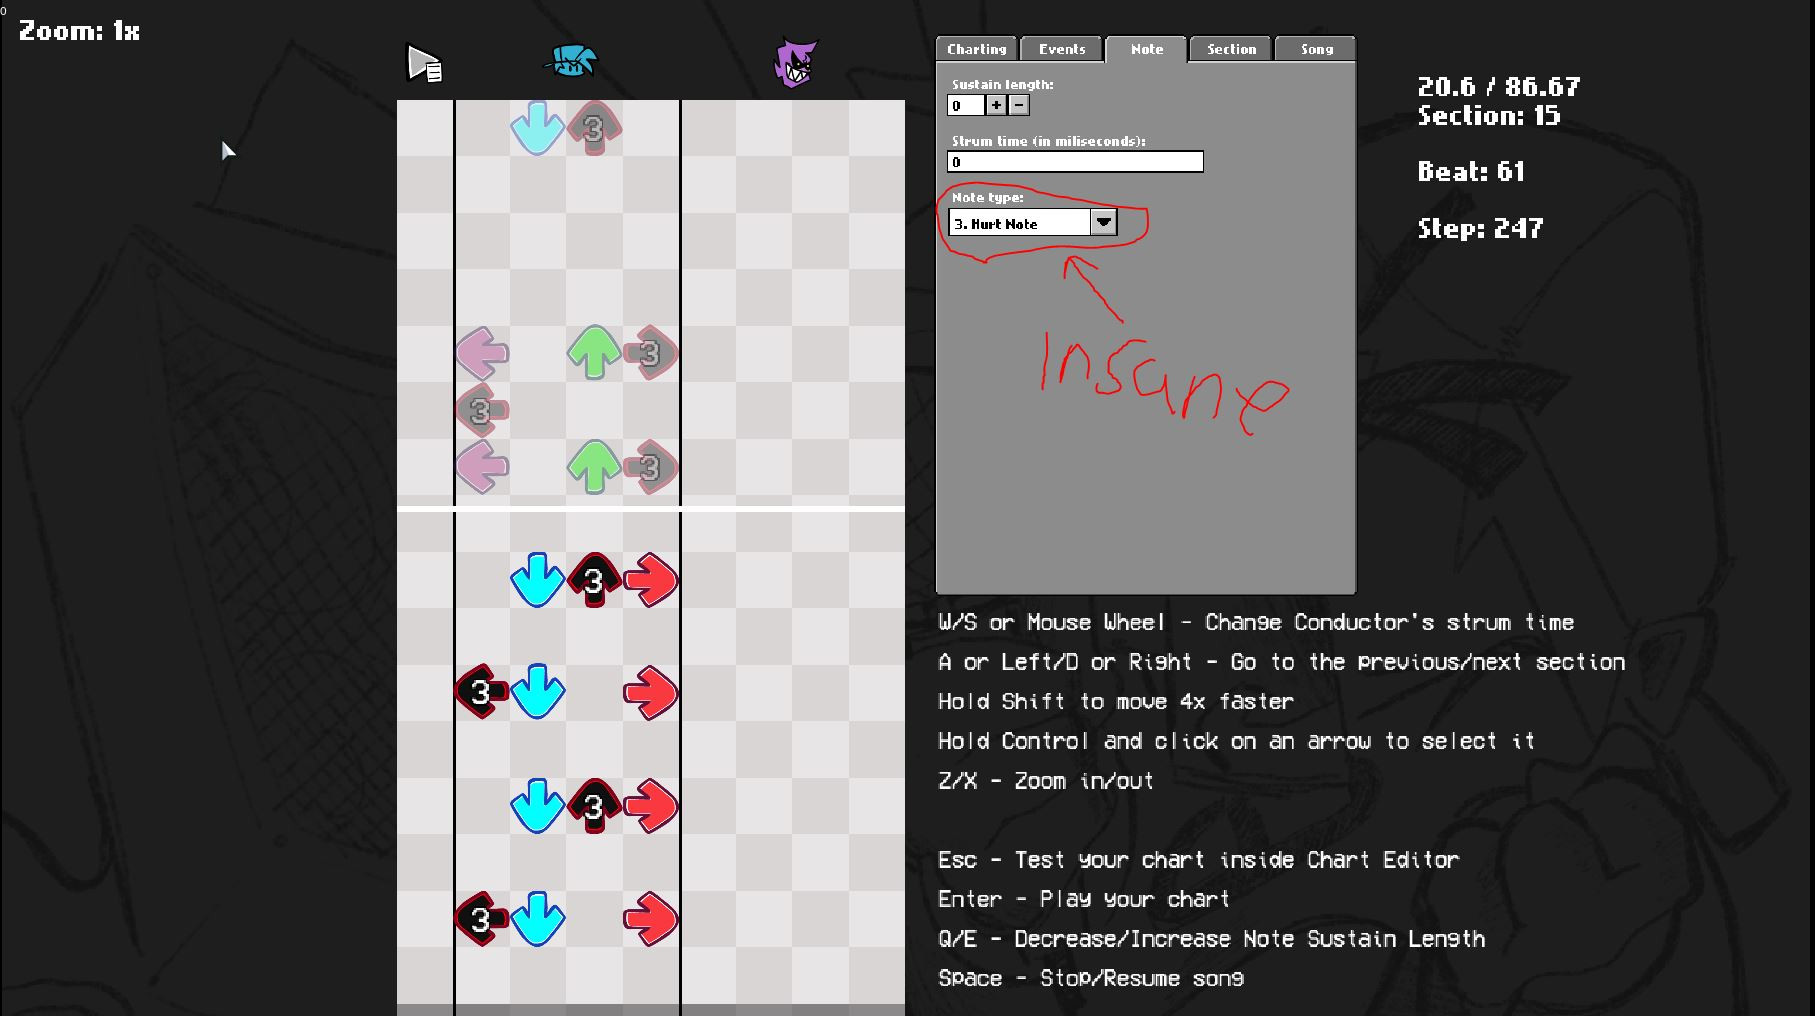
Task: Select the cyan down arrow note below the divider
Action: (536, 578)
